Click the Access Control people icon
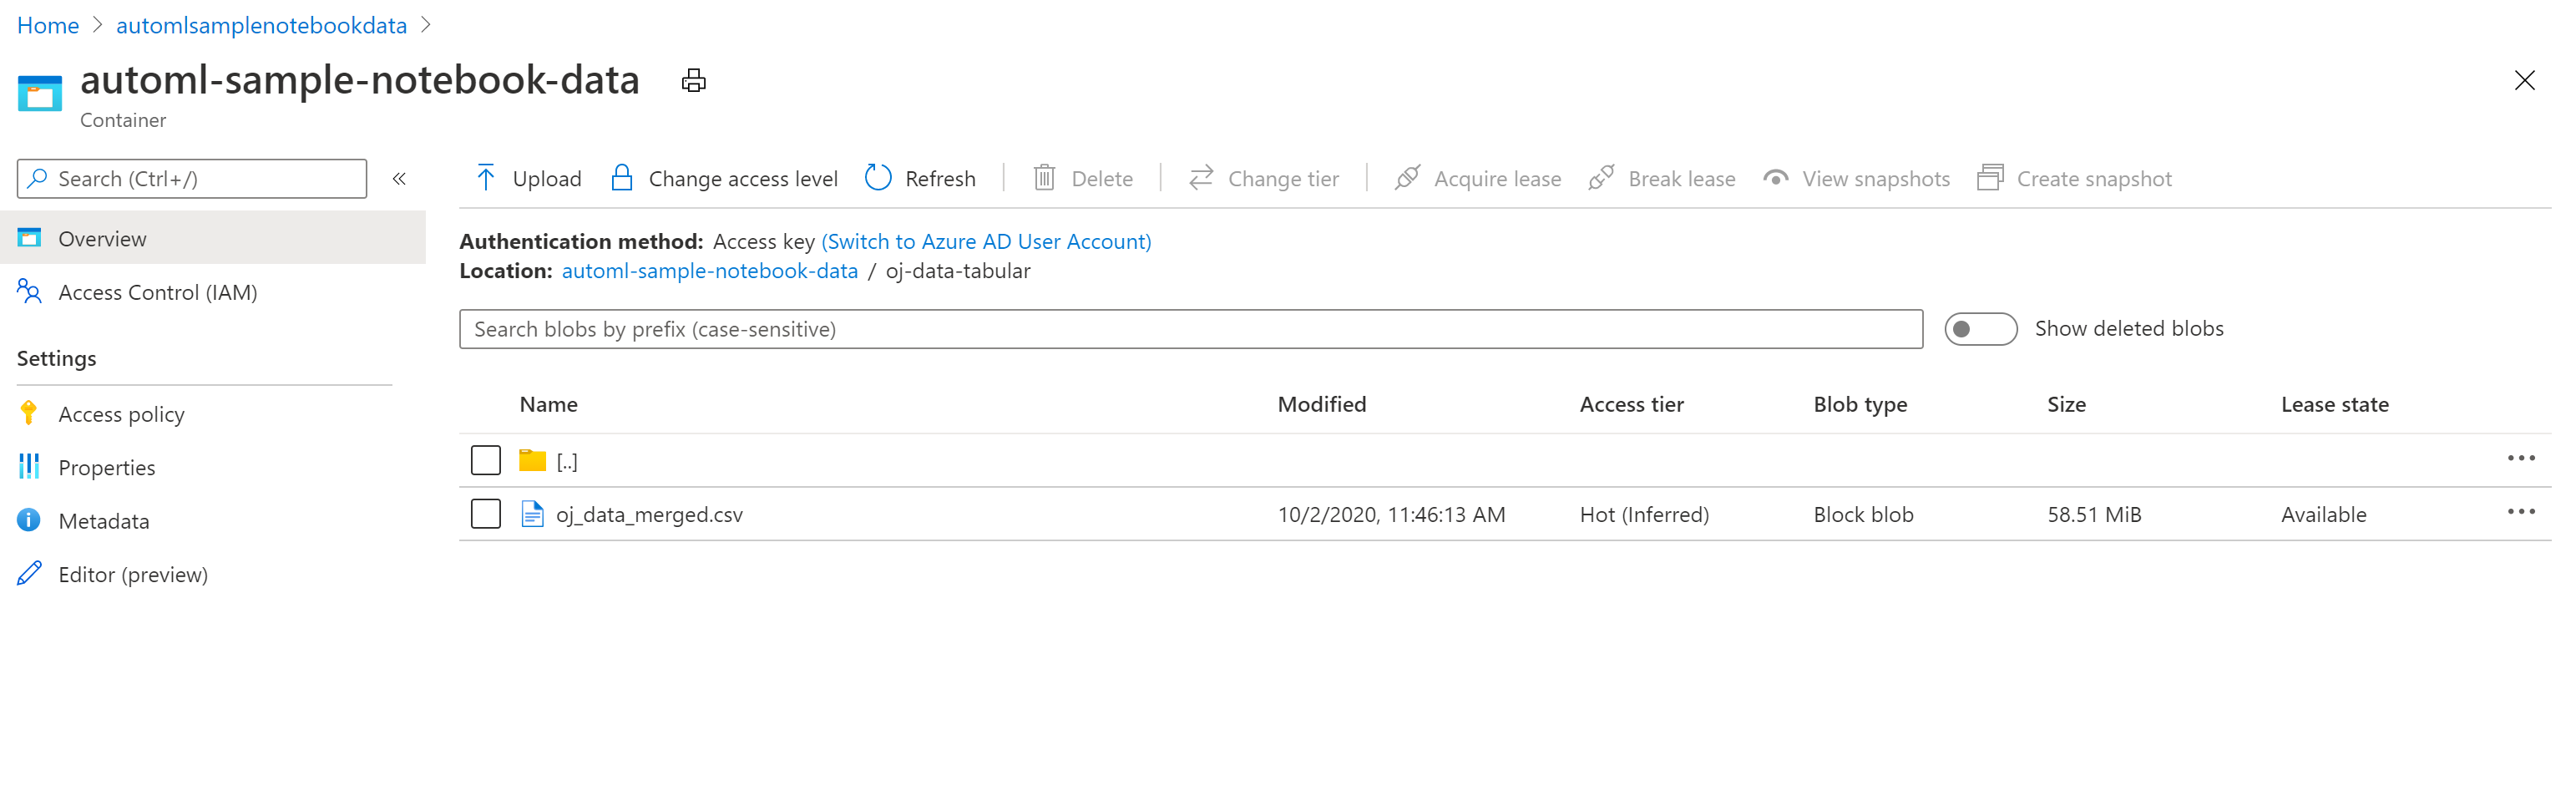 pyautogui.click(x=29, y=291)
